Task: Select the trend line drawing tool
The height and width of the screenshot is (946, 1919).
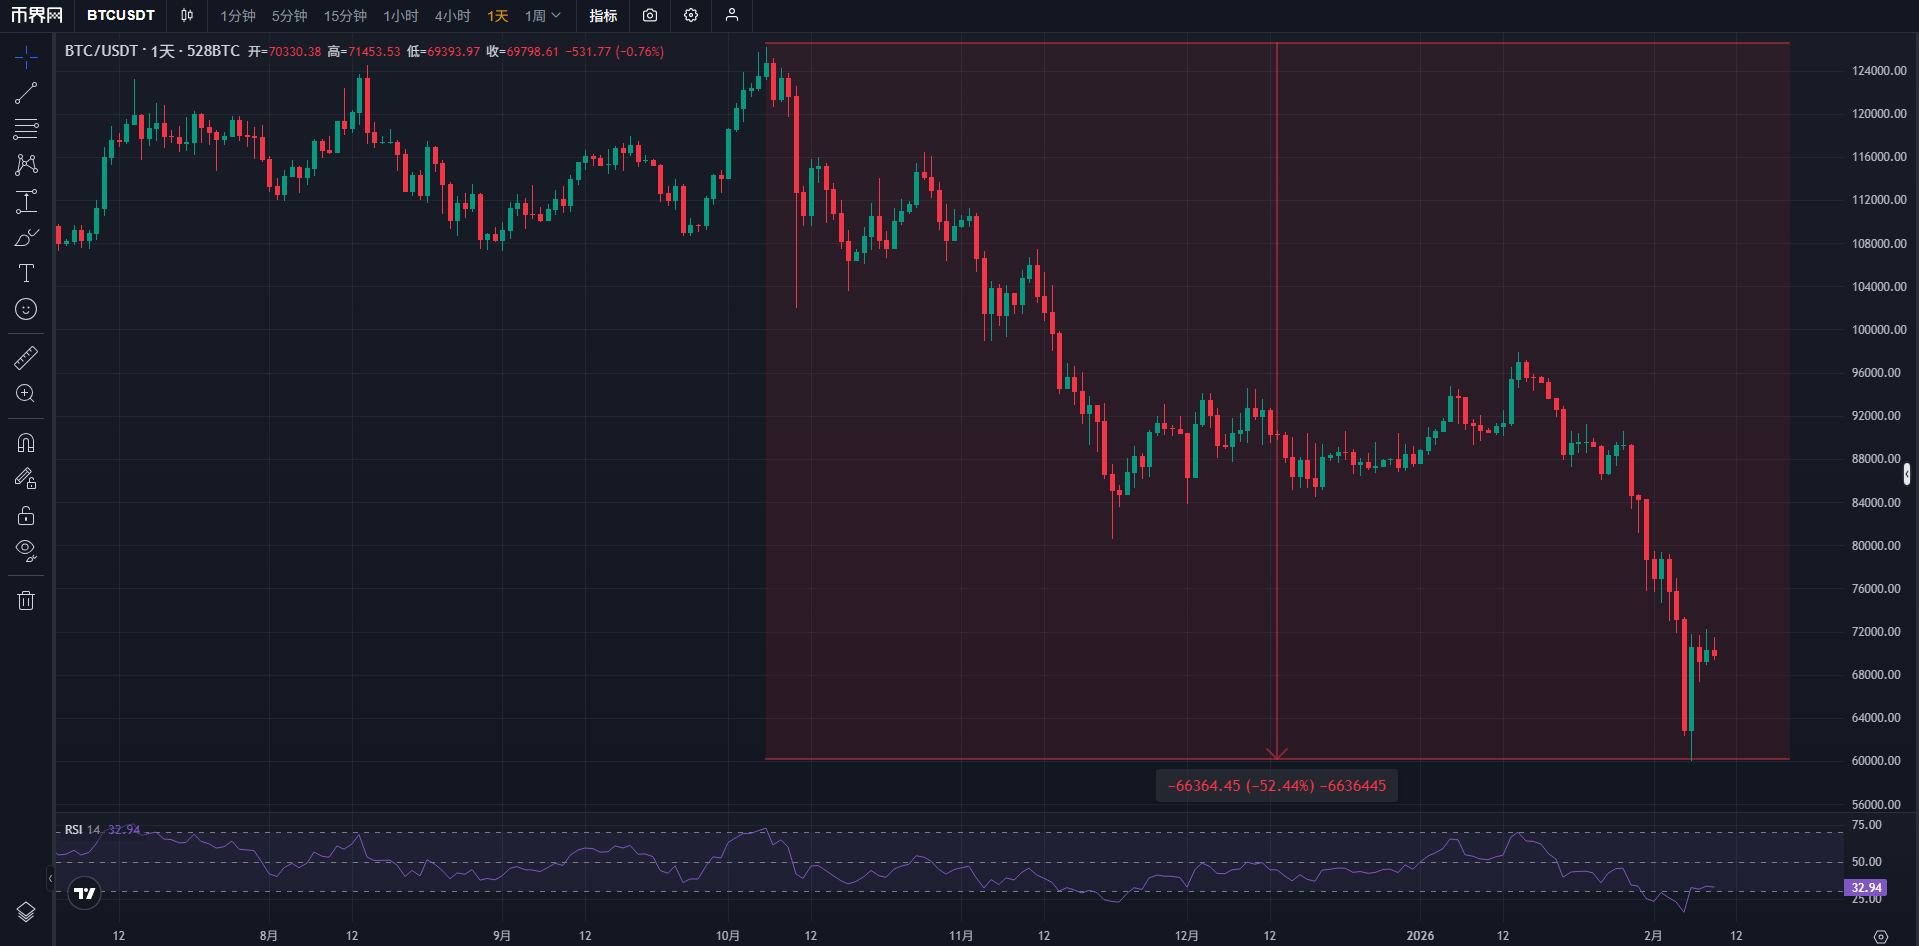Action: pyautogui.click(x=26, y=93)
